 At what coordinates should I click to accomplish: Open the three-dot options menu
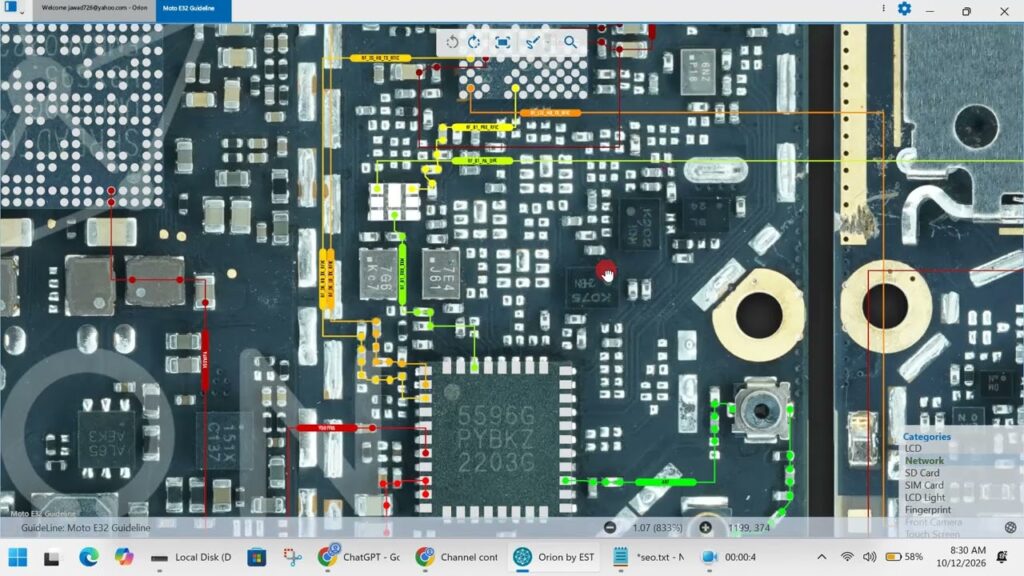pyautogui.click(x=884, y=8)
